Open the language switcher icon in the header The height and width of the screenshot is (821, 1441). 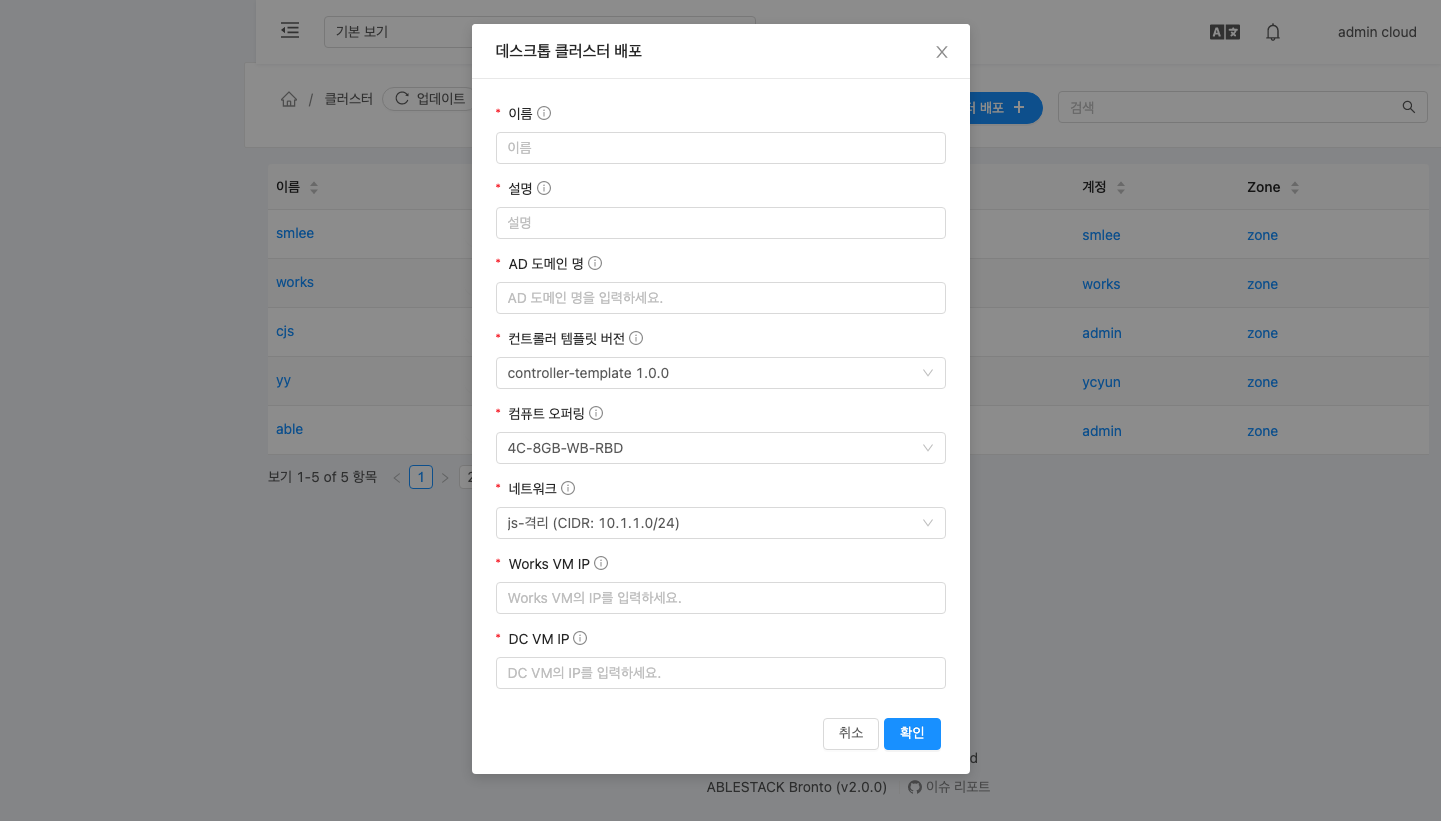[x=1224, y=31]
